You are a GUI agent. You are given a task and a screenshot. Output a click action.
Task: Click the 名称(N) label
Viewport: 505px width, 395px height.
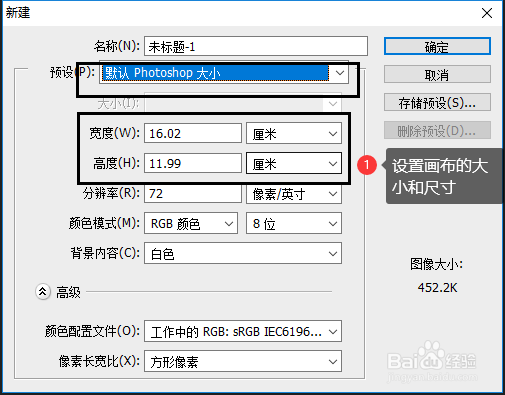click(117, 46)
